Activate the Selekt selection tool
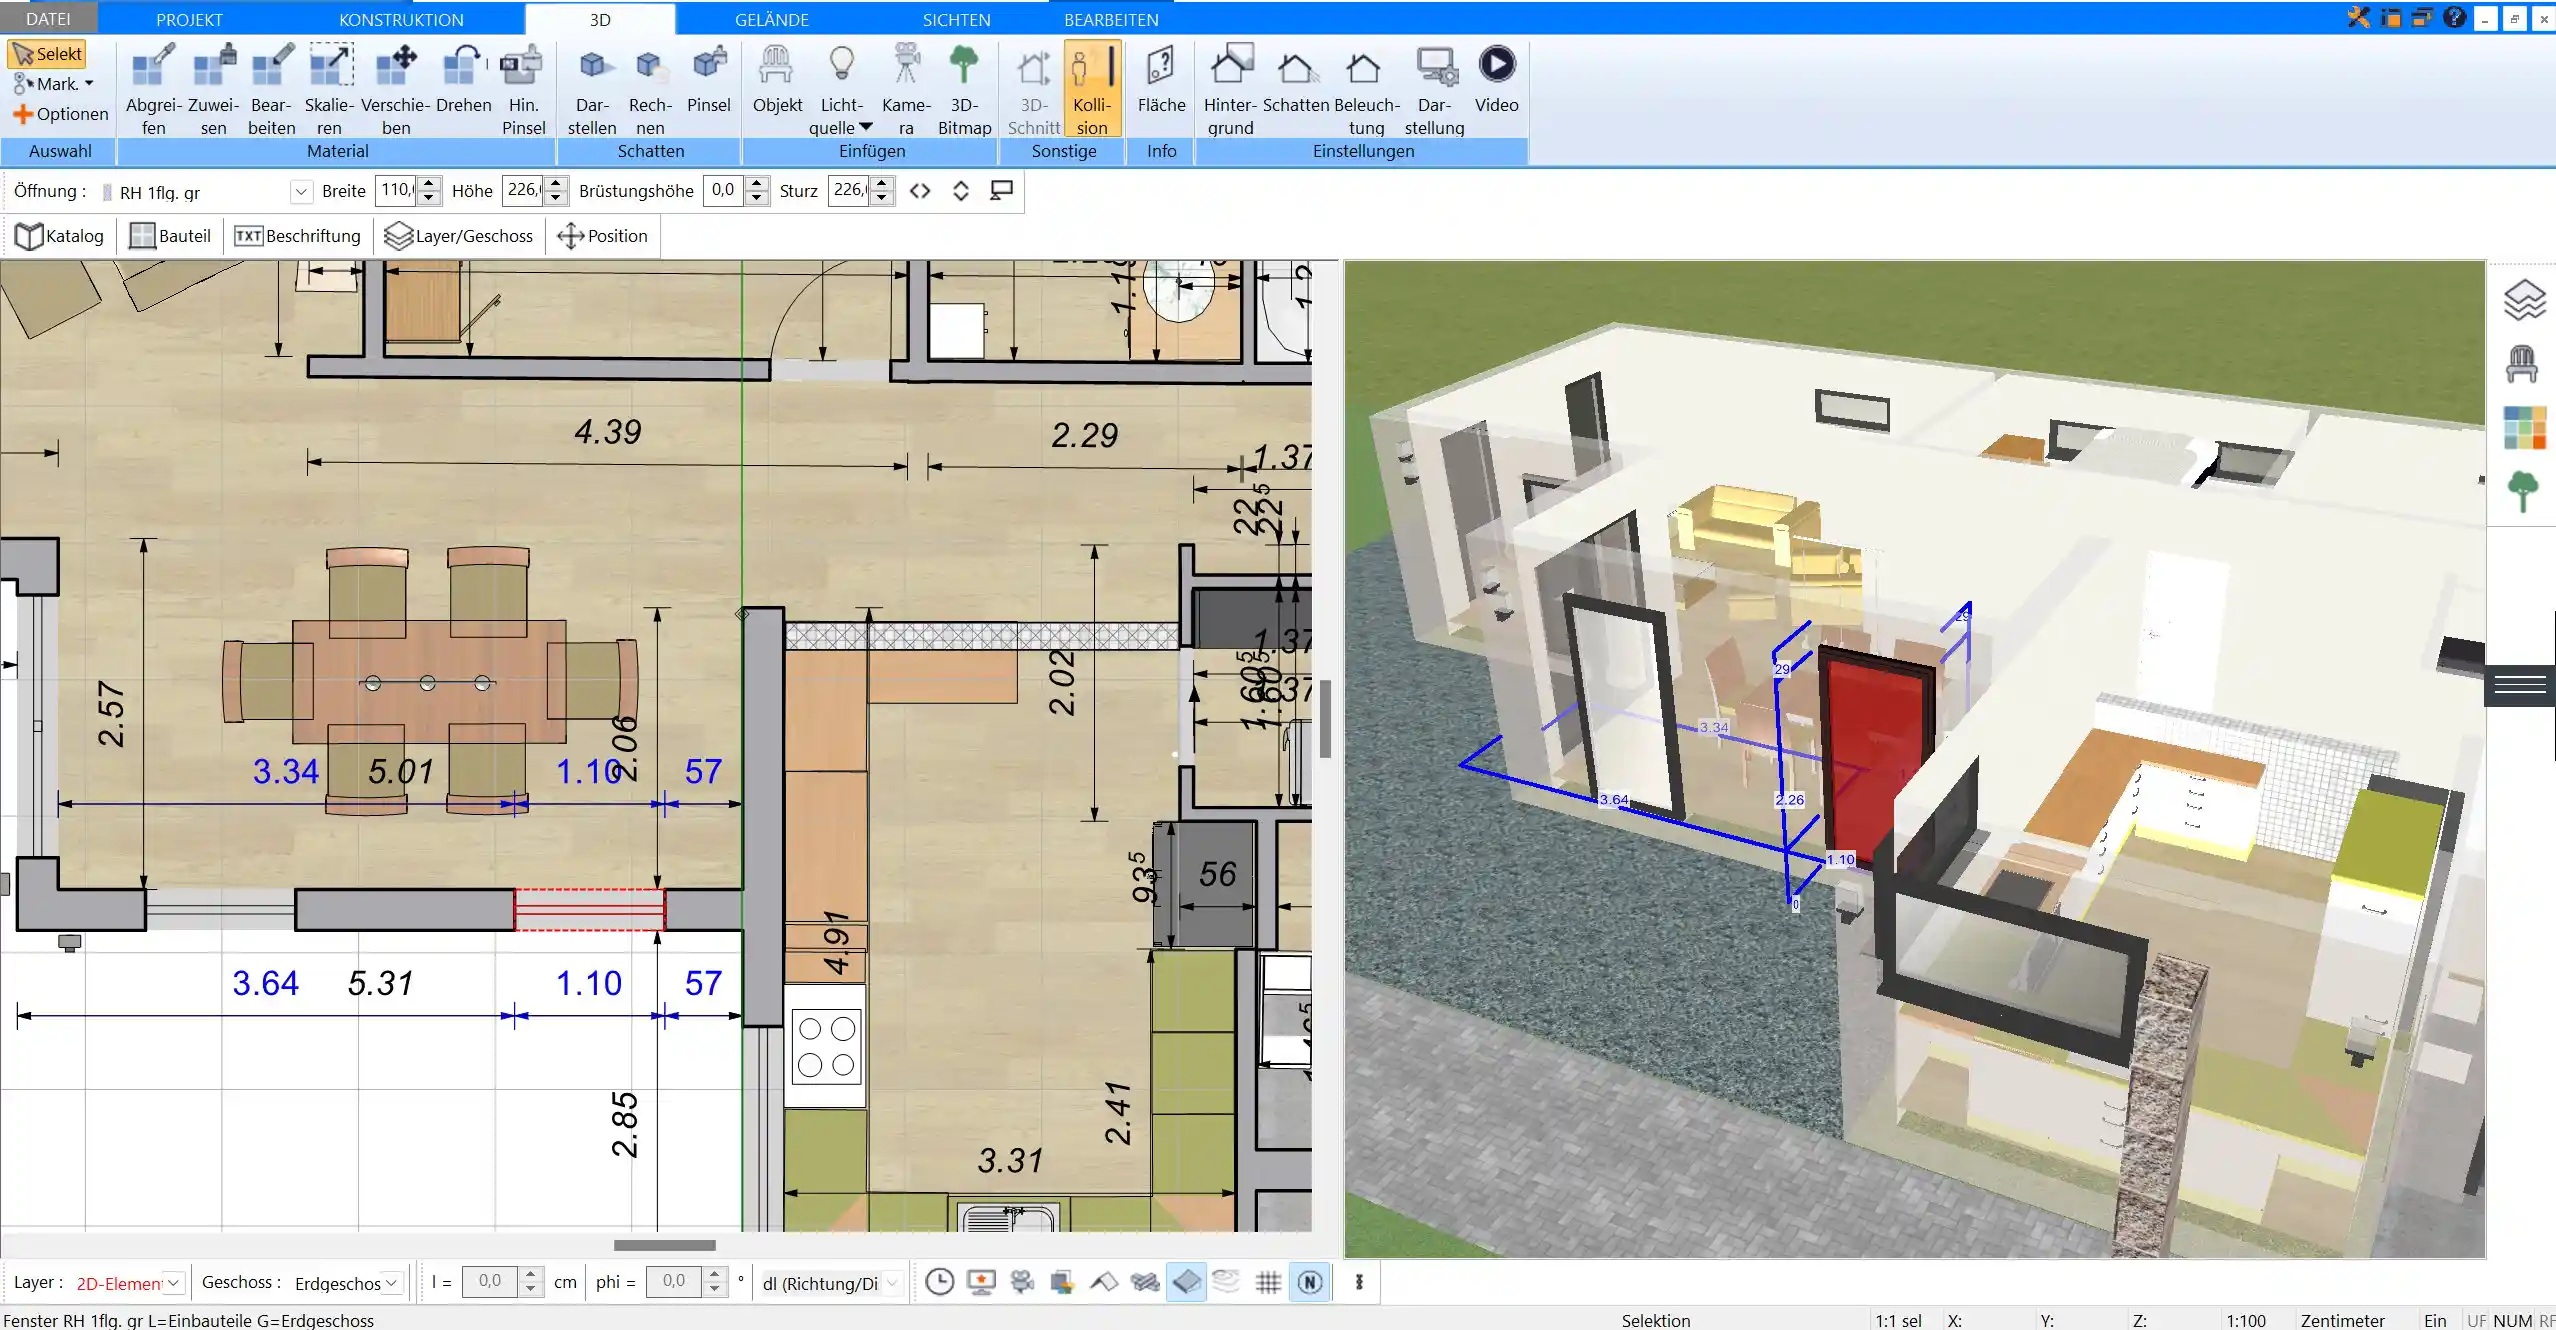This screenshot has width=2556, height=1330. coord(46,54)
